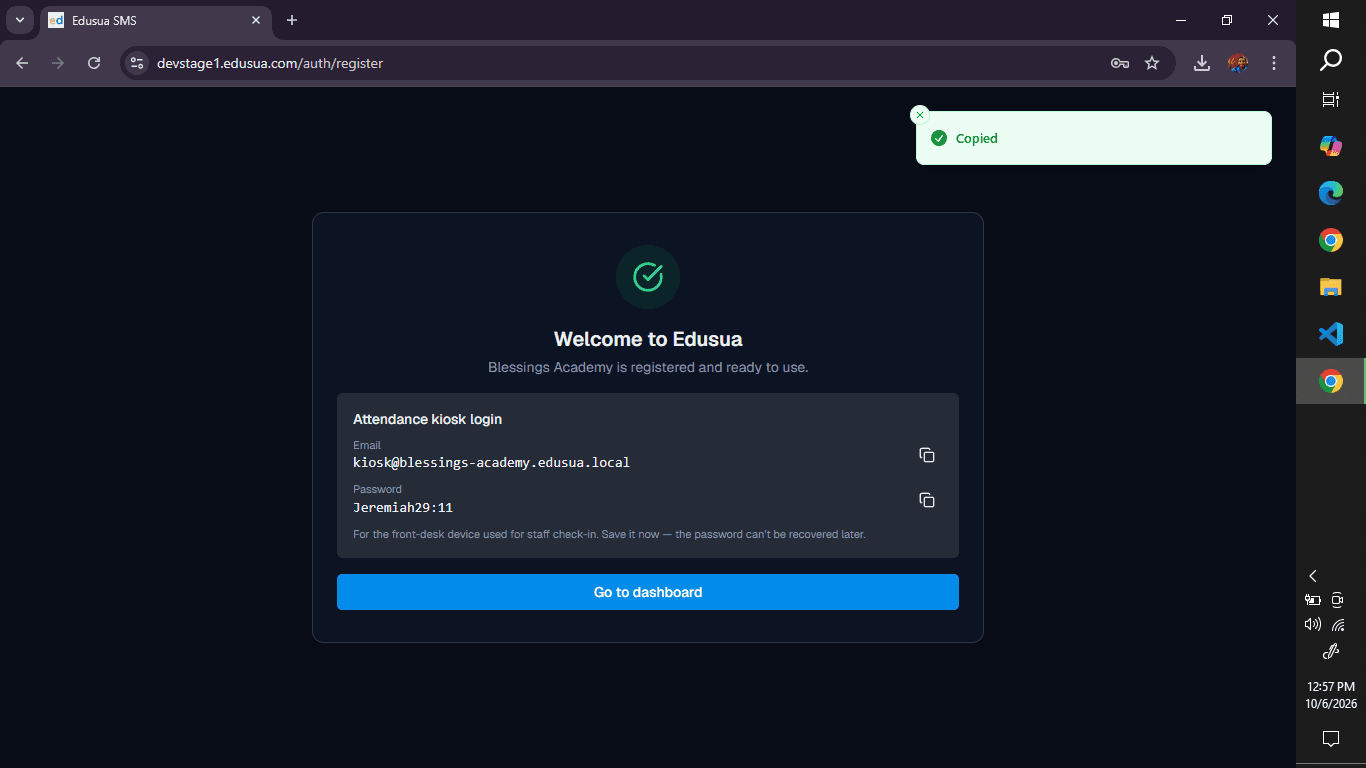
Task: Dismiss the Copied notification
Action: point(920,115)
